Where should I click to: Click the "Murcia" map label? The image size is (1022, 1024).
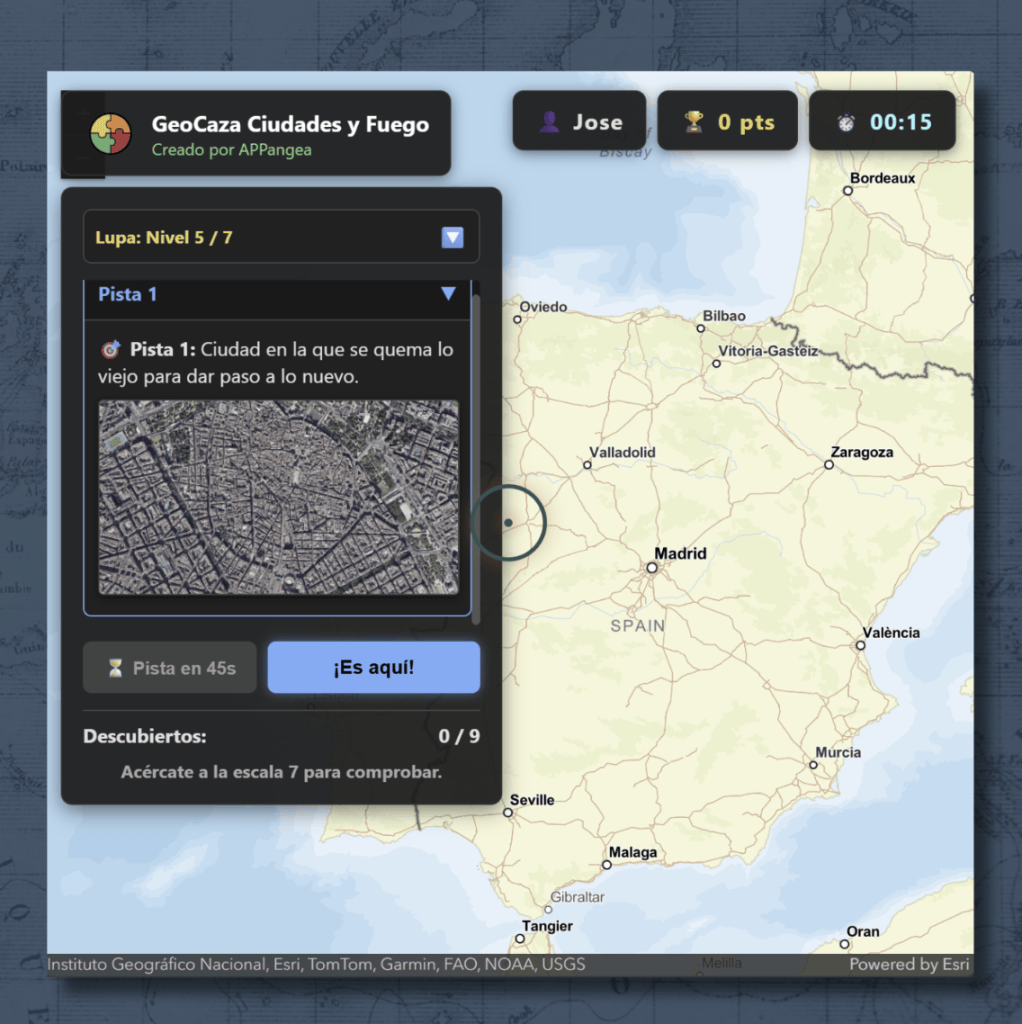[x=838, y=752]
